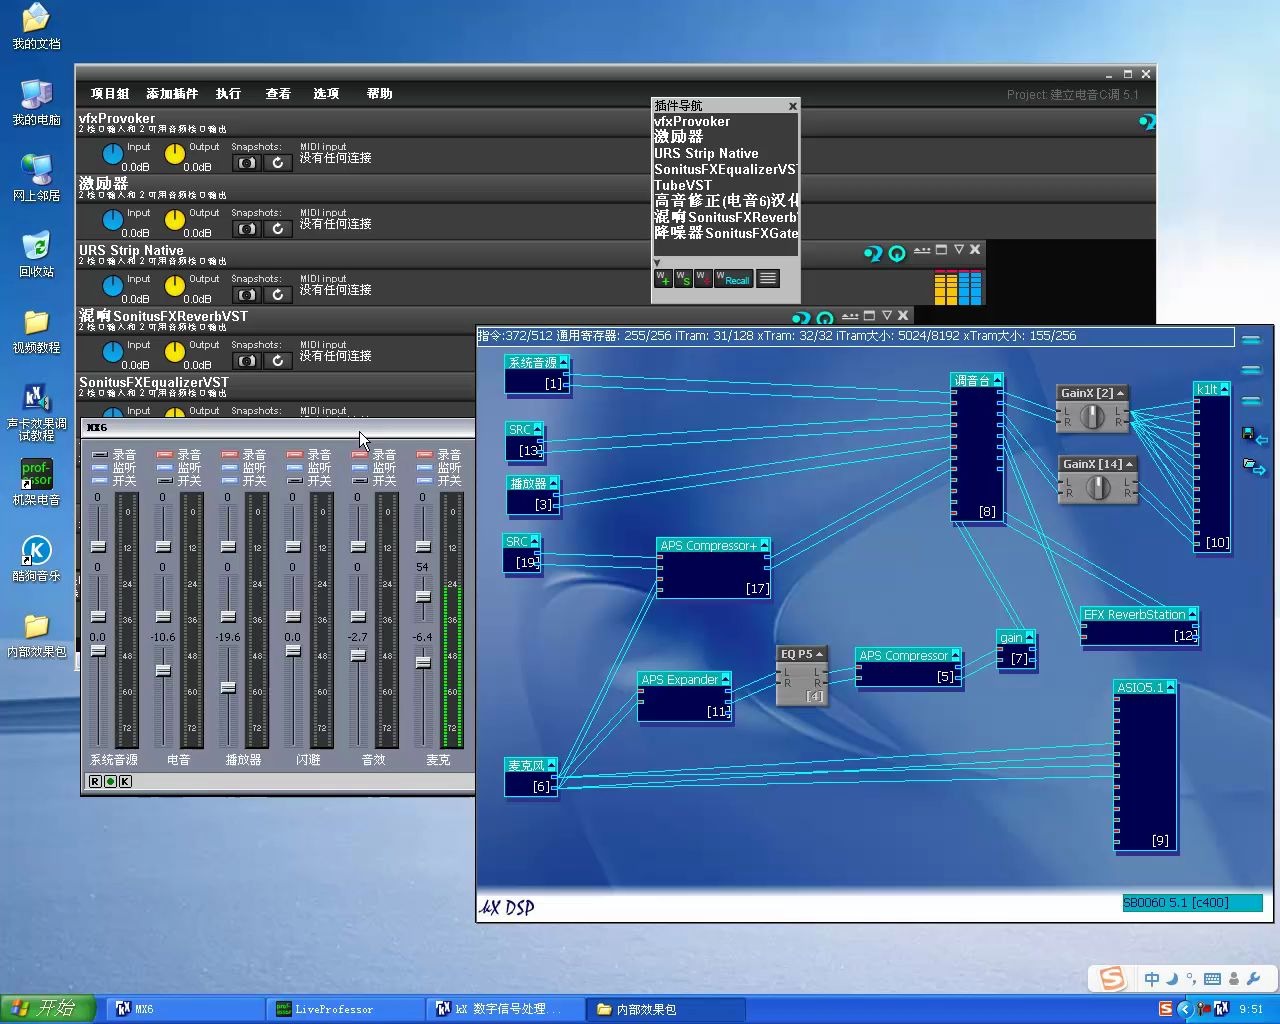Screen dimensions: 1280x1024
Task: Click the R icon at MX6 bottom
Action: tap(95, 781)
